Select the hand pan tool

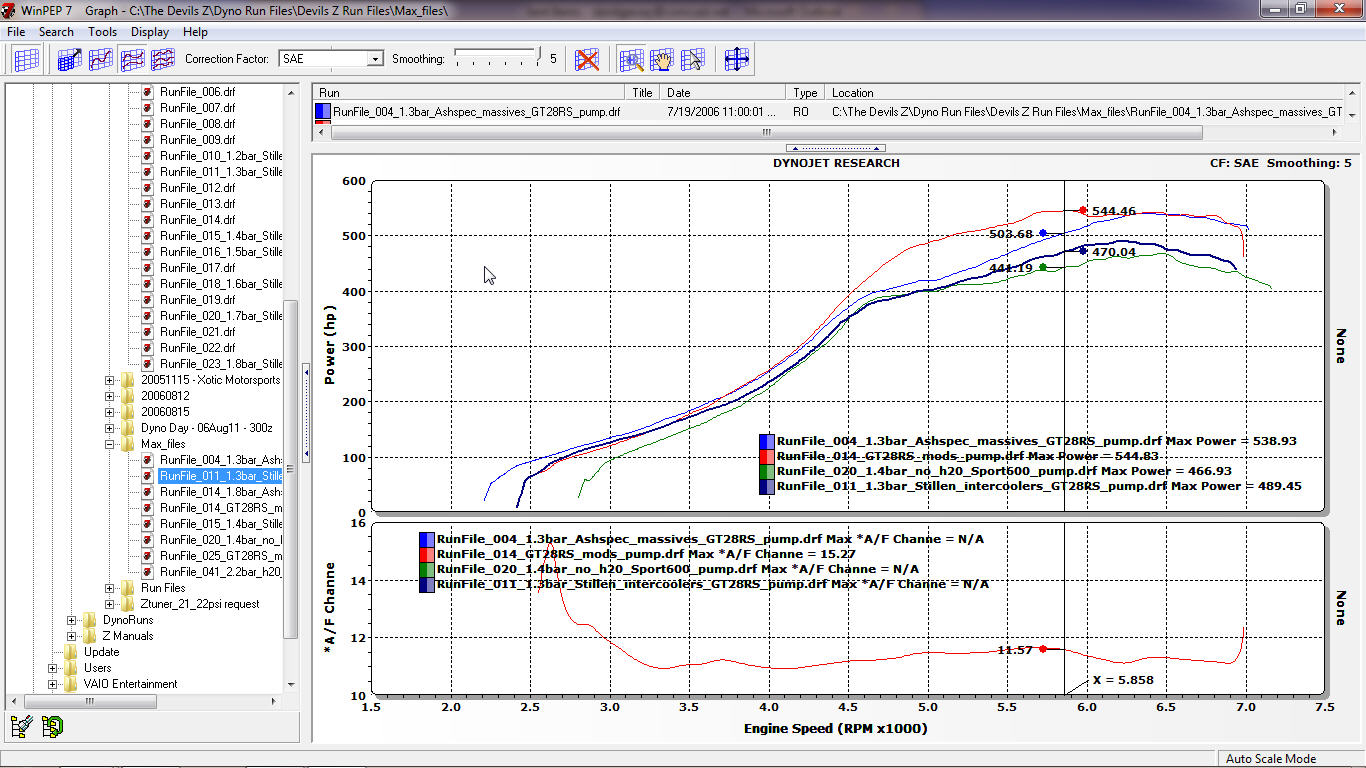tap(661, 60)
